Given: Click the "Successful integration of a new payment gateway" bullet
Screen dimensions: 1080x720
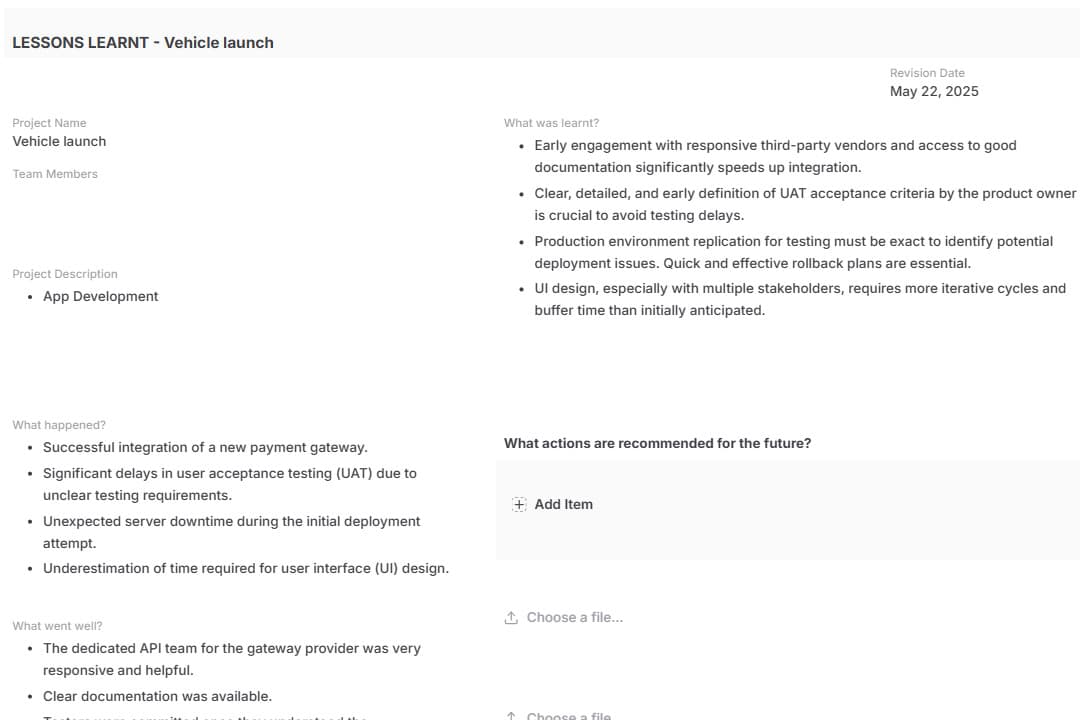Looking at the screenshot, I should [205, 448].
